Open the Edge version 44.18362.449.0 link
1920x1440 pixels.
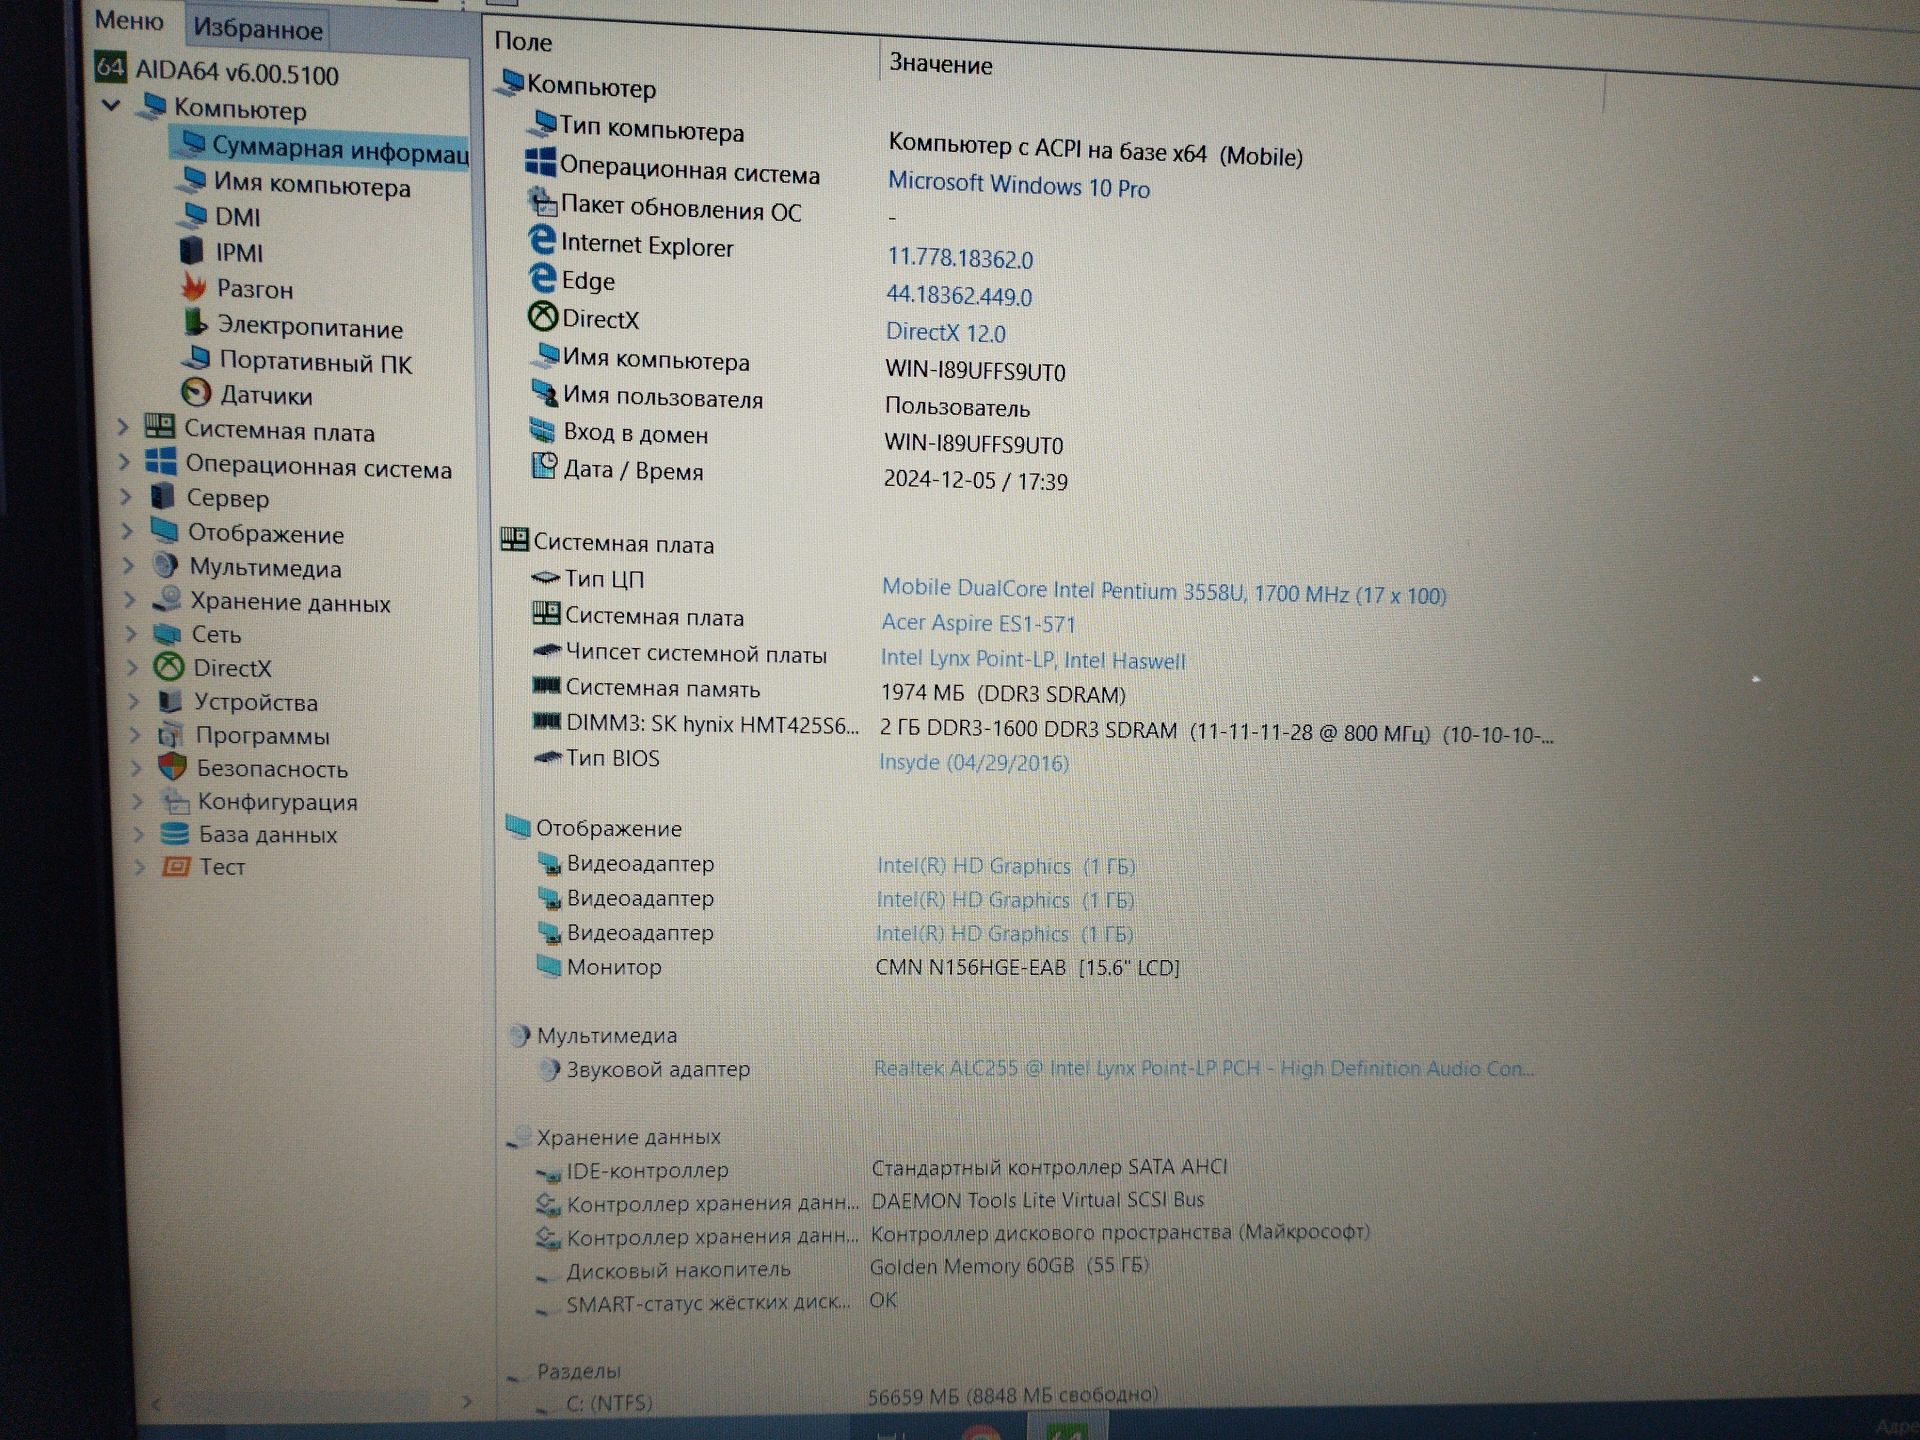click(959, 295)
